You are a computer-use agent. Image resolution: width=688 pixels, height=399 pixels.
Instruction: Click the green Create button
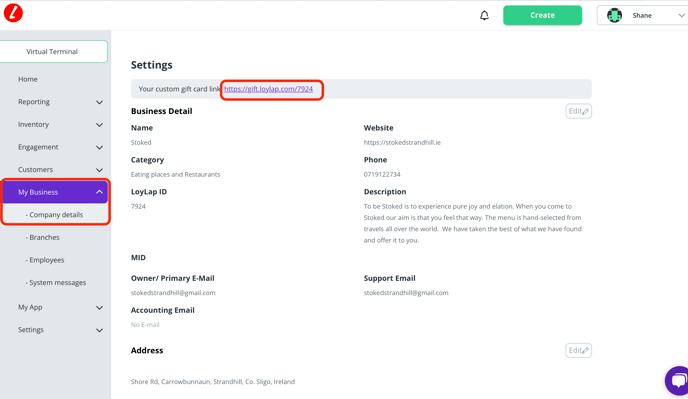click(542, 15)
